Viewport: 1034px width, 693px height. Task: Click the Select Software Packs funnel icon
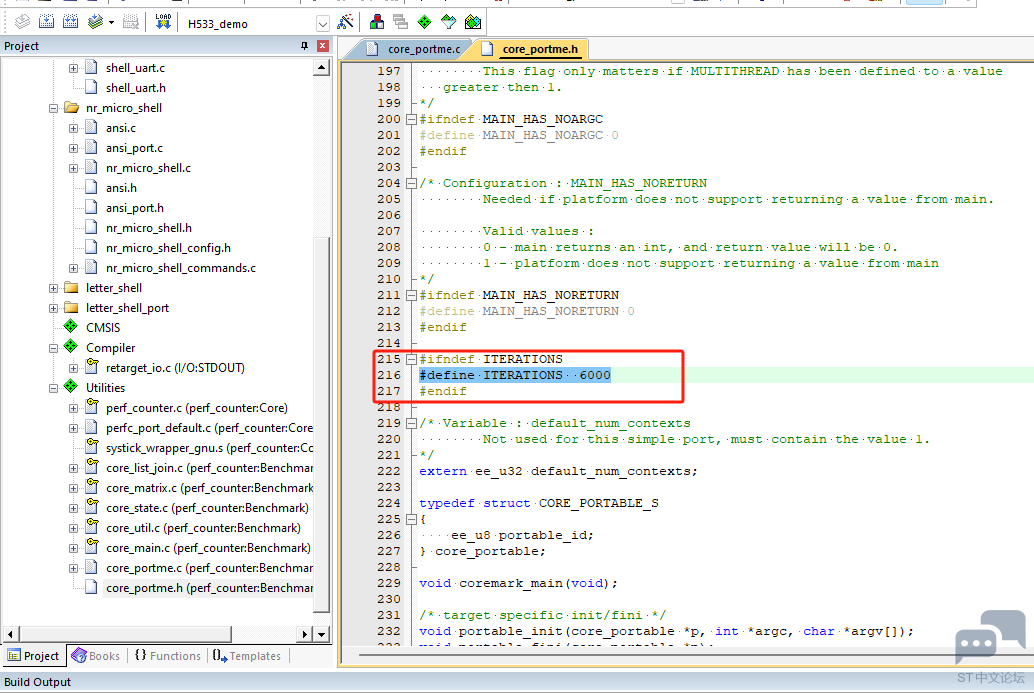(x=448, y=22)
